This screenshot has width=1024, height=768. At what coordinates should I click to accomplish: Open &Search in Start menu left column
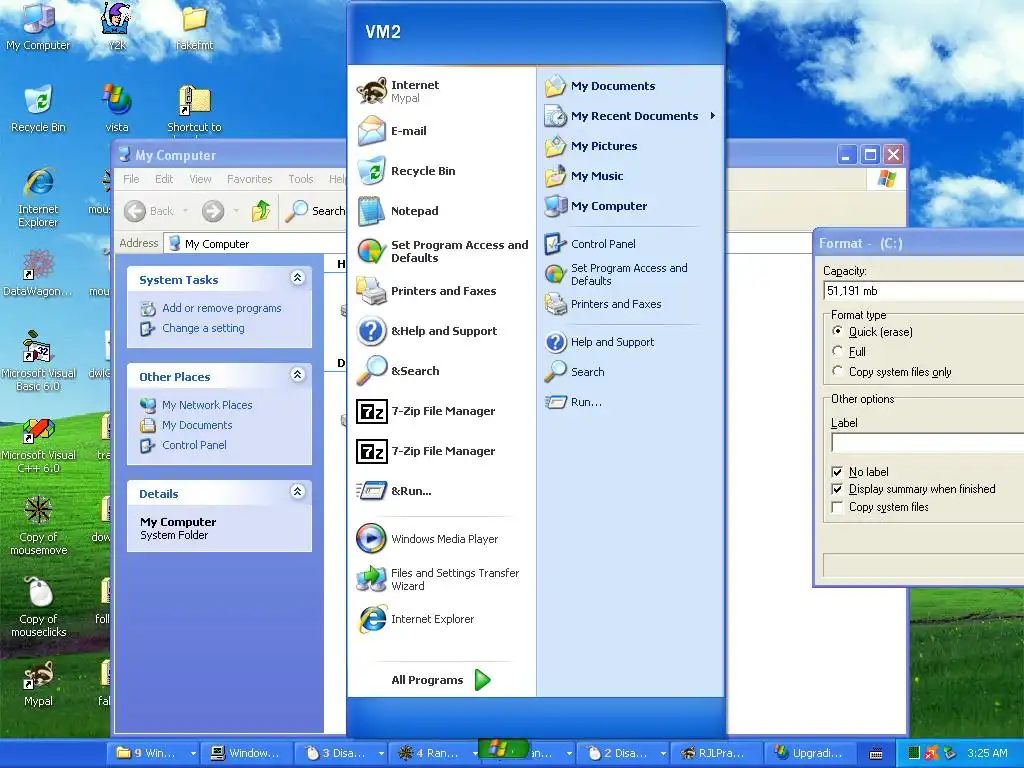tap(441, 371)
